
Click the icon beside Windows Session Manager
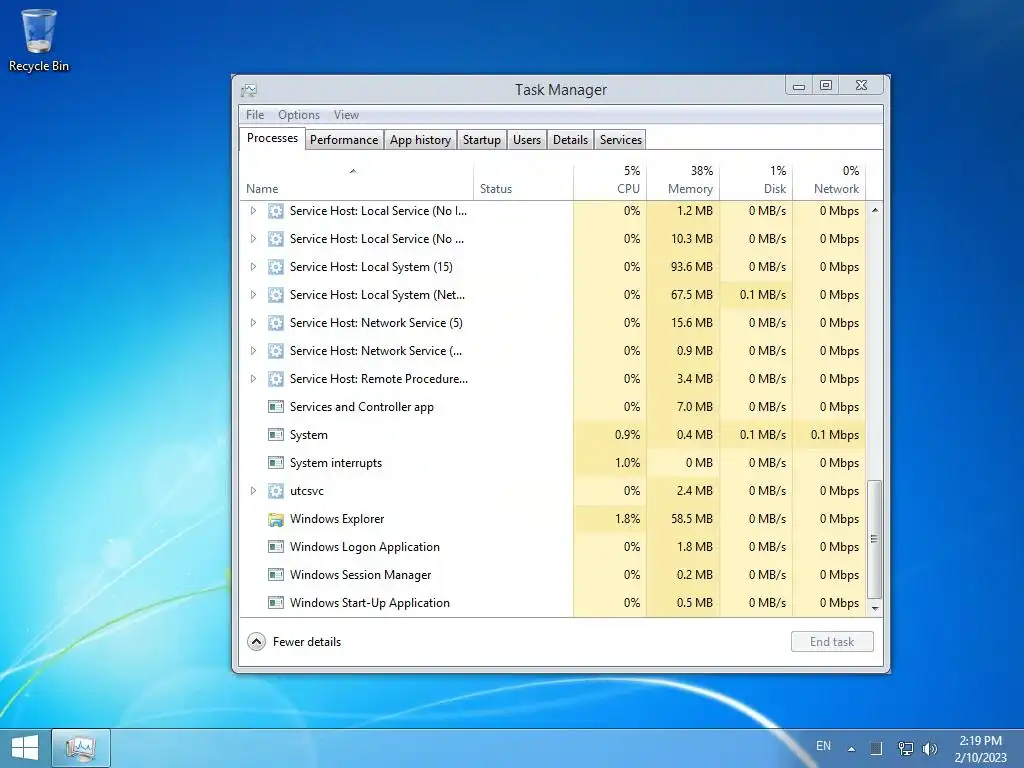(276, 575)
